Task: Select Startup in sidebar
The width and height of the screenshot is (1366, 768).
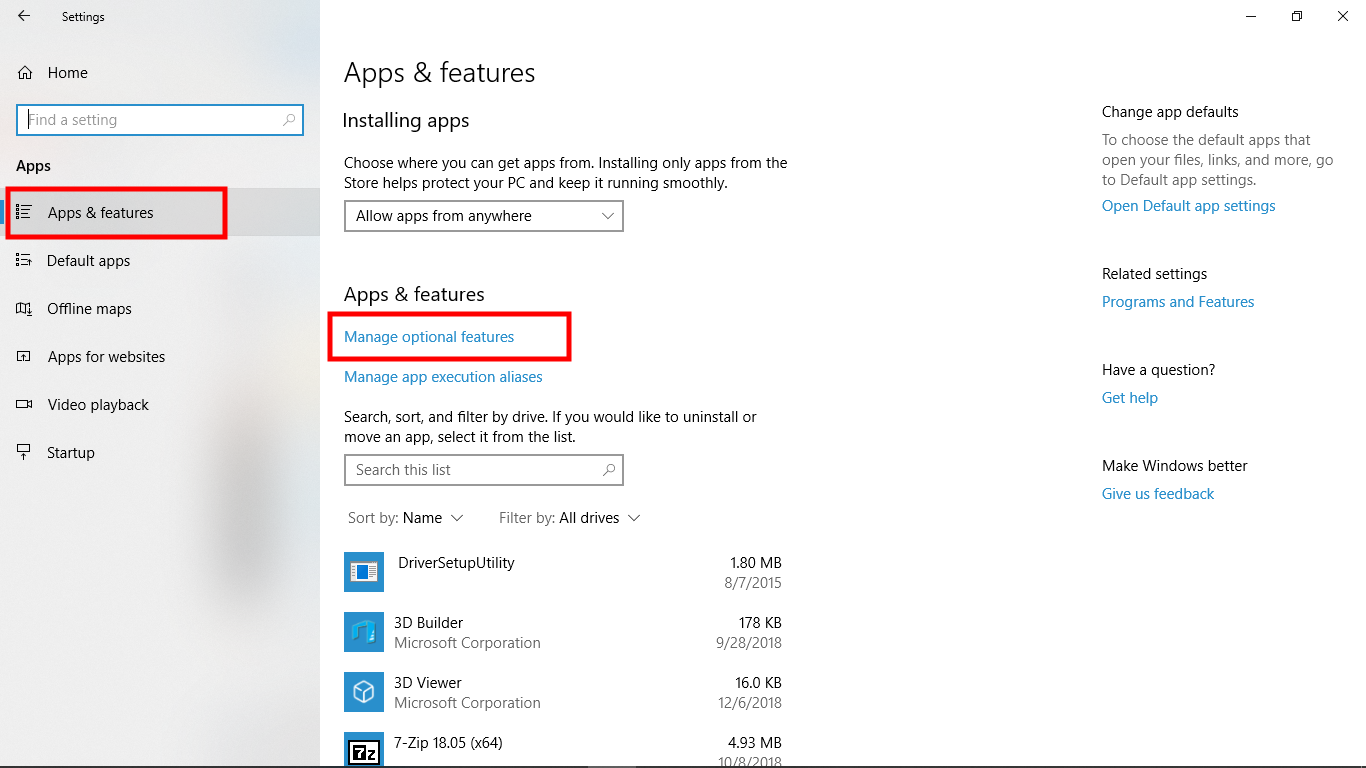Action: click(x=160, y=452)
